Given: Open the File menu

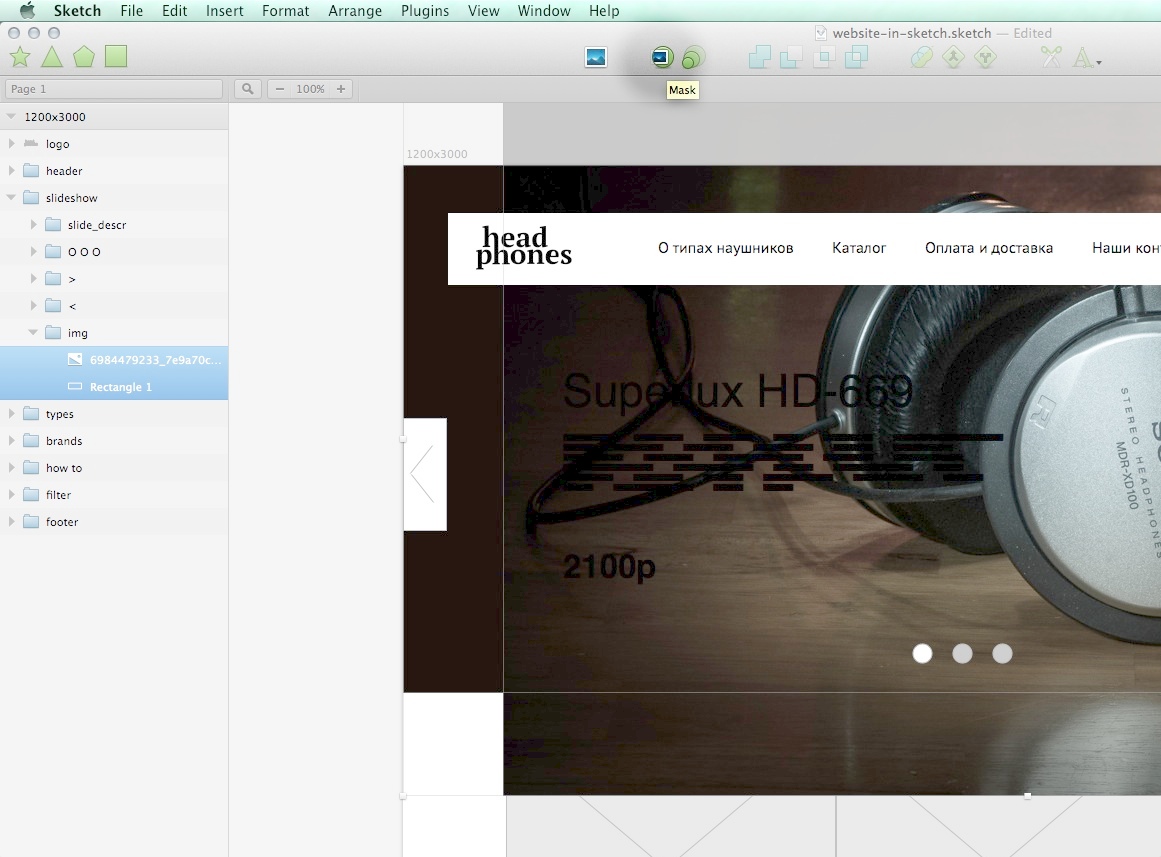Looking at the screenshot, I should pyautogui.click(x=132, y=11).
